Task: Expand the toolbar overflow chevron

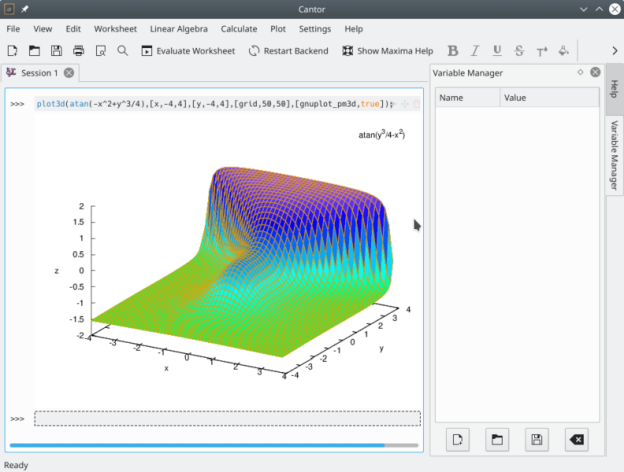Action: click(x=614, y=50)
